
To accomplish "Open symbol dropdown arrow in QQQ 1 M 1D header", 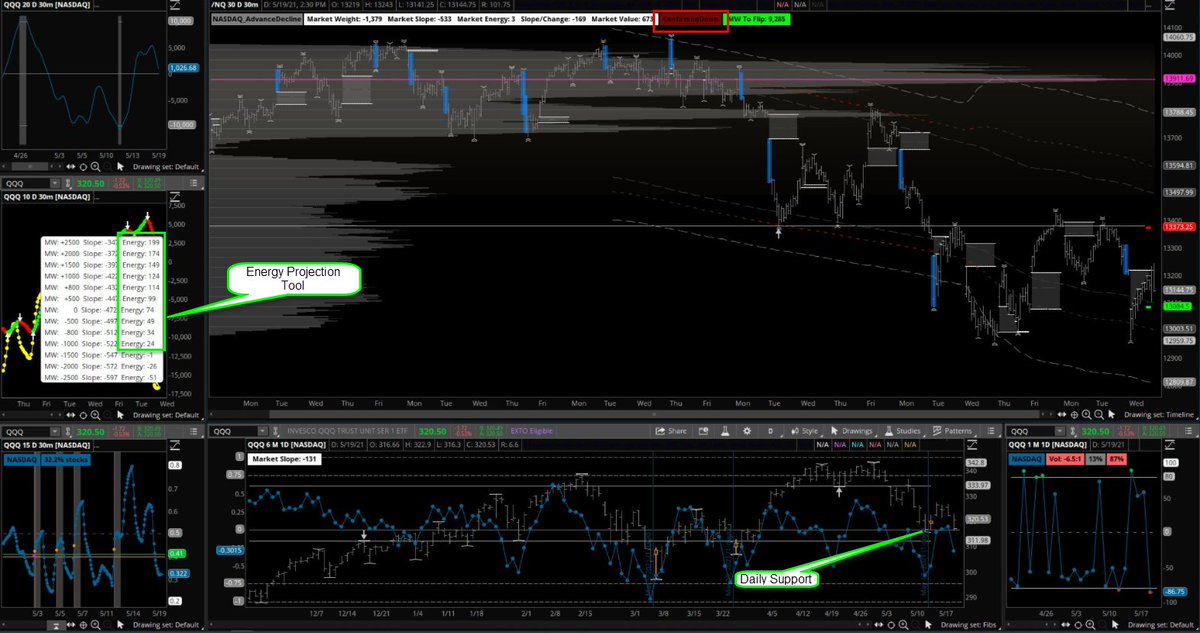I will pyautogui.click(x=1058, y=431).
